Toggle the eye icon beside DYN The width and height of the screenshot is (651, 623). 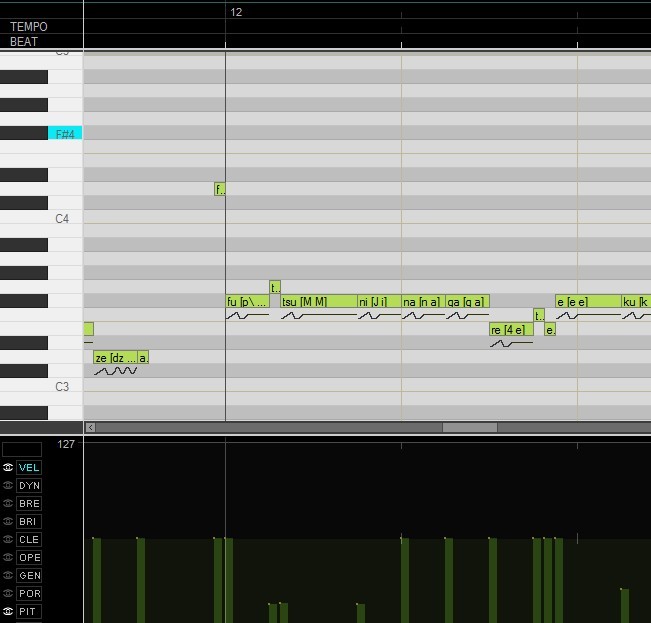(8, 485)
